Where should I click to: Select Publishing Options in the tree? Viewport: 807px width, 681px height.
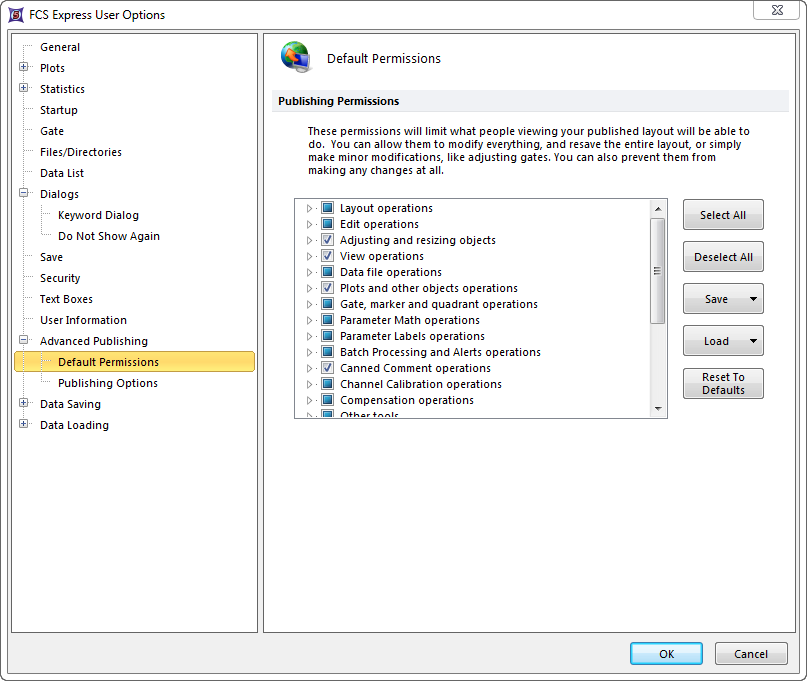pos(107,383)
